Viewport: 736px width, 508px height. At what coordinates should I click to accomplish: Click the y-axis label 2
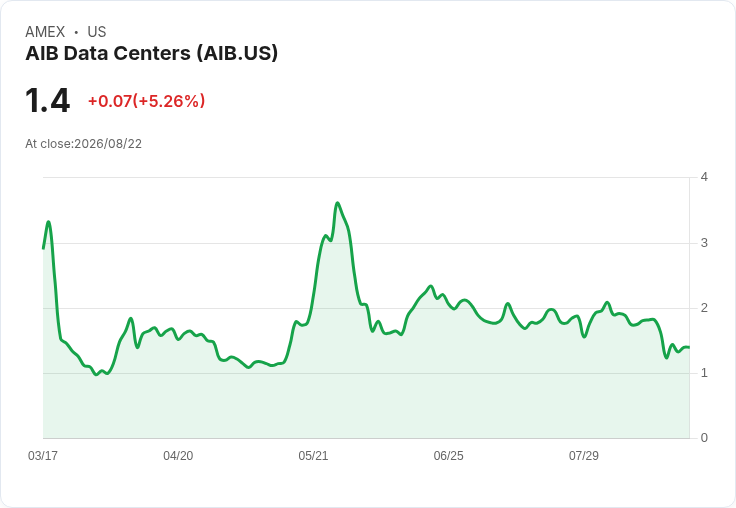point(704,308)
